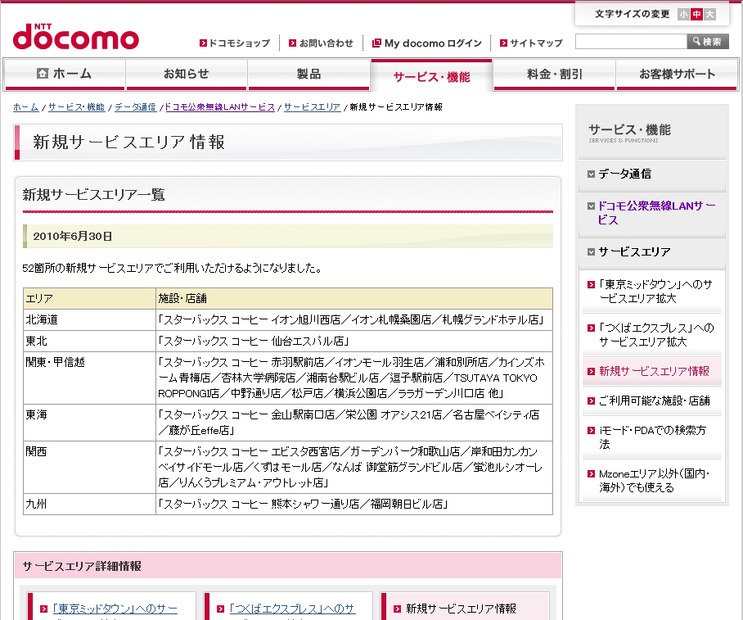This screenshot has width=743, height=620.
Task: Select the 北海道 area table cell
Action: click(90, 320)
